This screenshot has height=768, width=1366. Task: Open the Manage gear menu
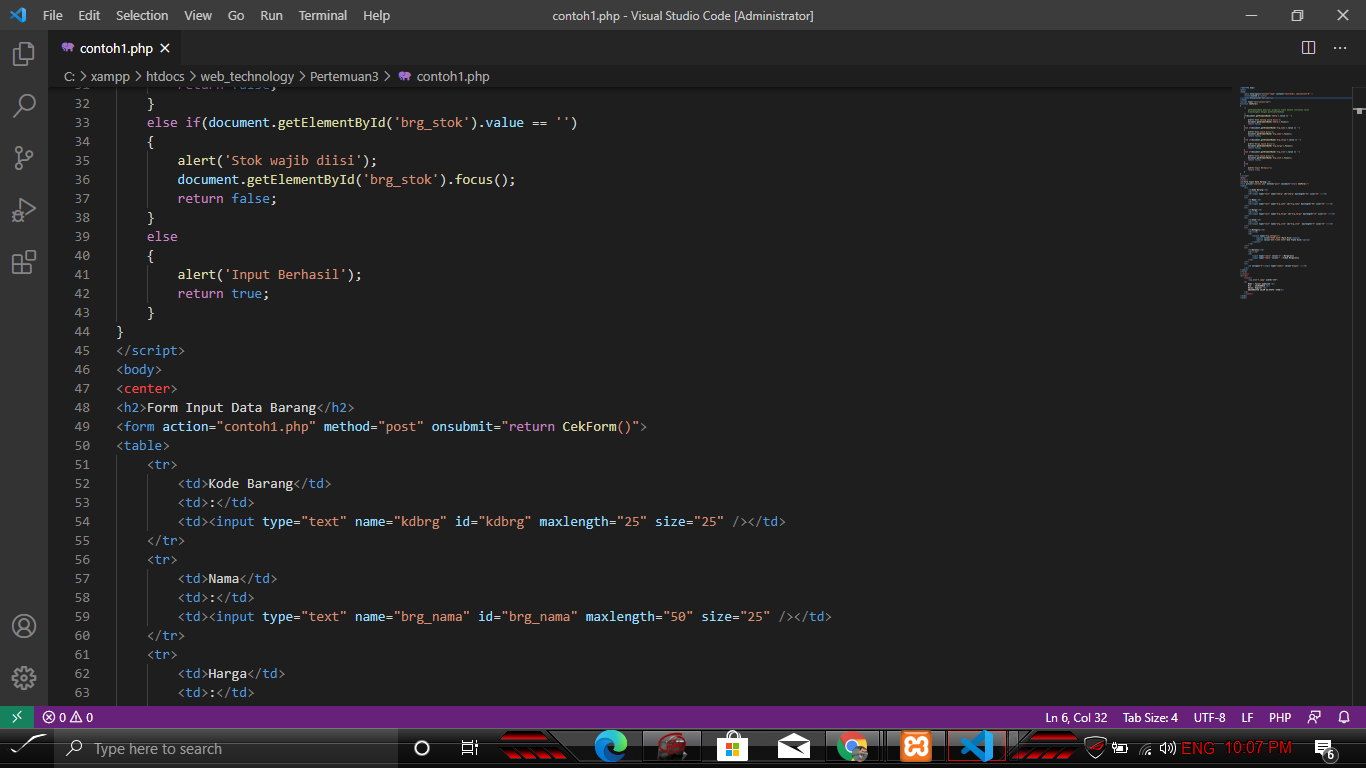(x=23, y=678)
